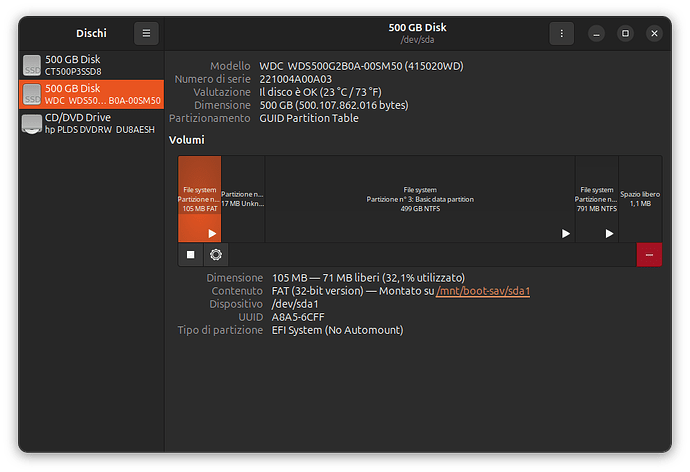Click play triangle on 791 MB NTFS partition
690x472 pixels.
(x=609, y=234)
